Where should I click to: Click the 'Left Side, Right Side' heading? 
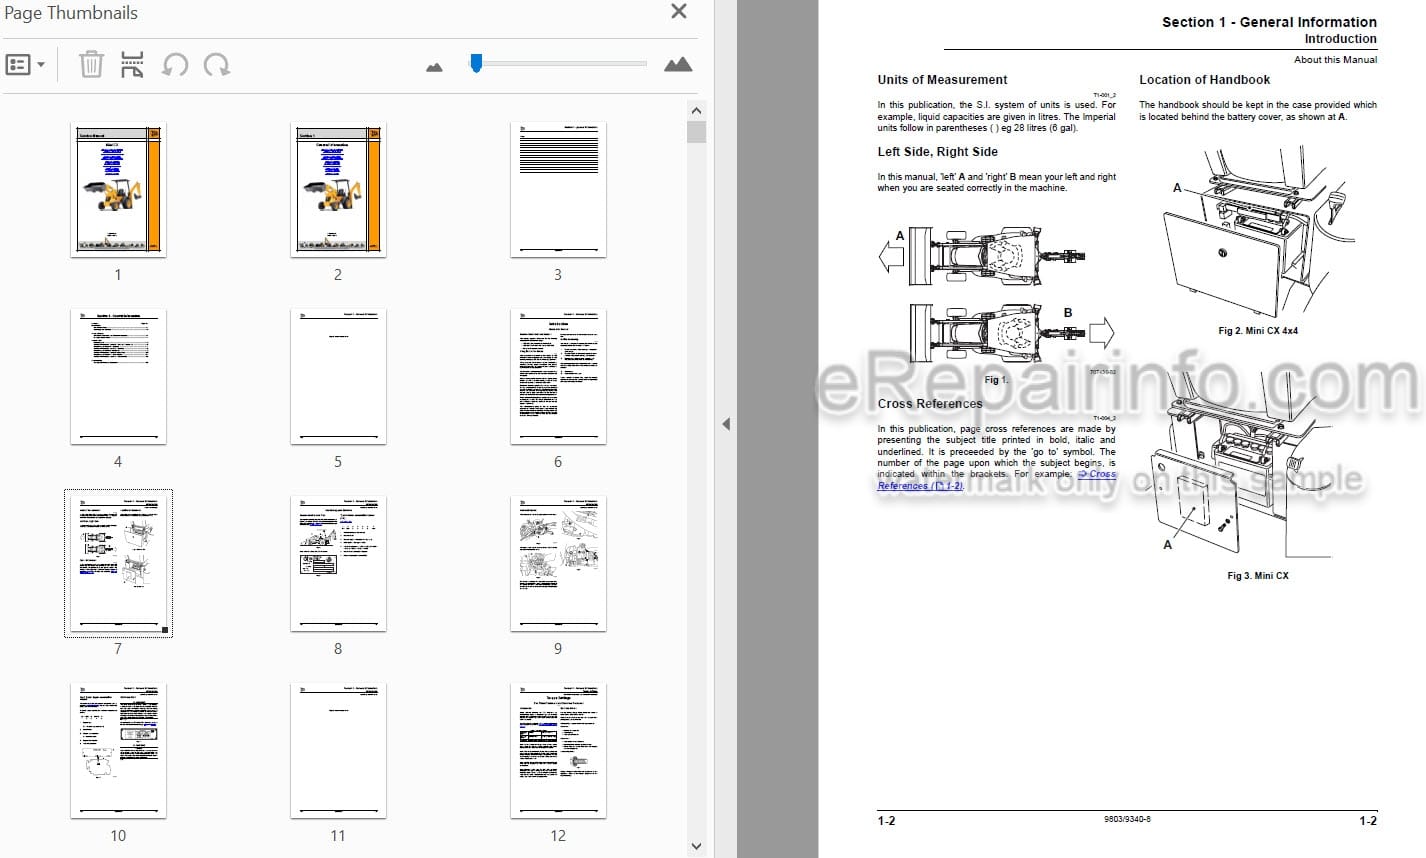coord(937,152)
